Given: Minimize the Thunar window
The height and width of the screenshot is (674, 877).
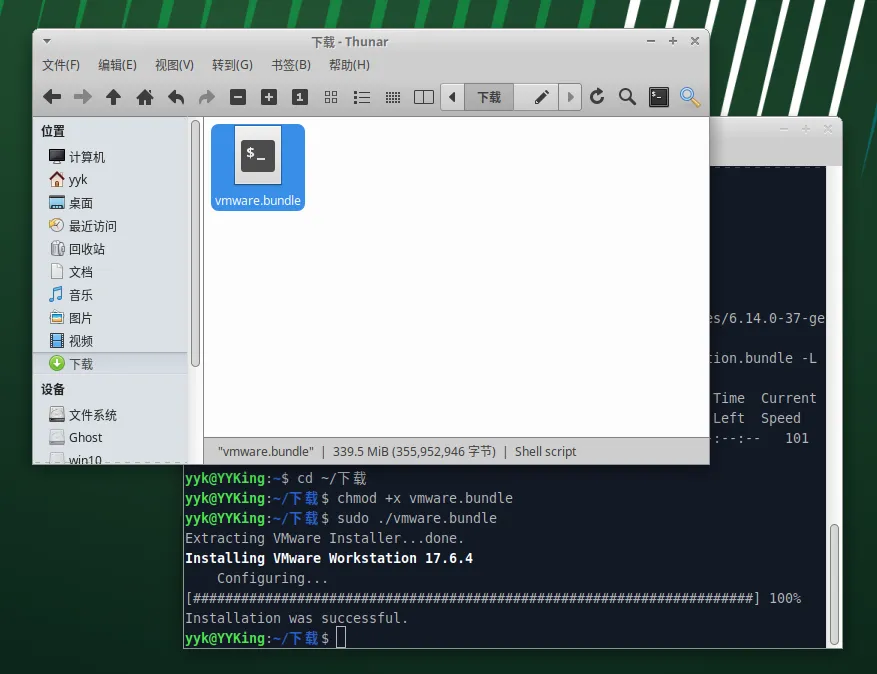Looking at the screenshot, I should pyautogui.click(x=650, y=41).
